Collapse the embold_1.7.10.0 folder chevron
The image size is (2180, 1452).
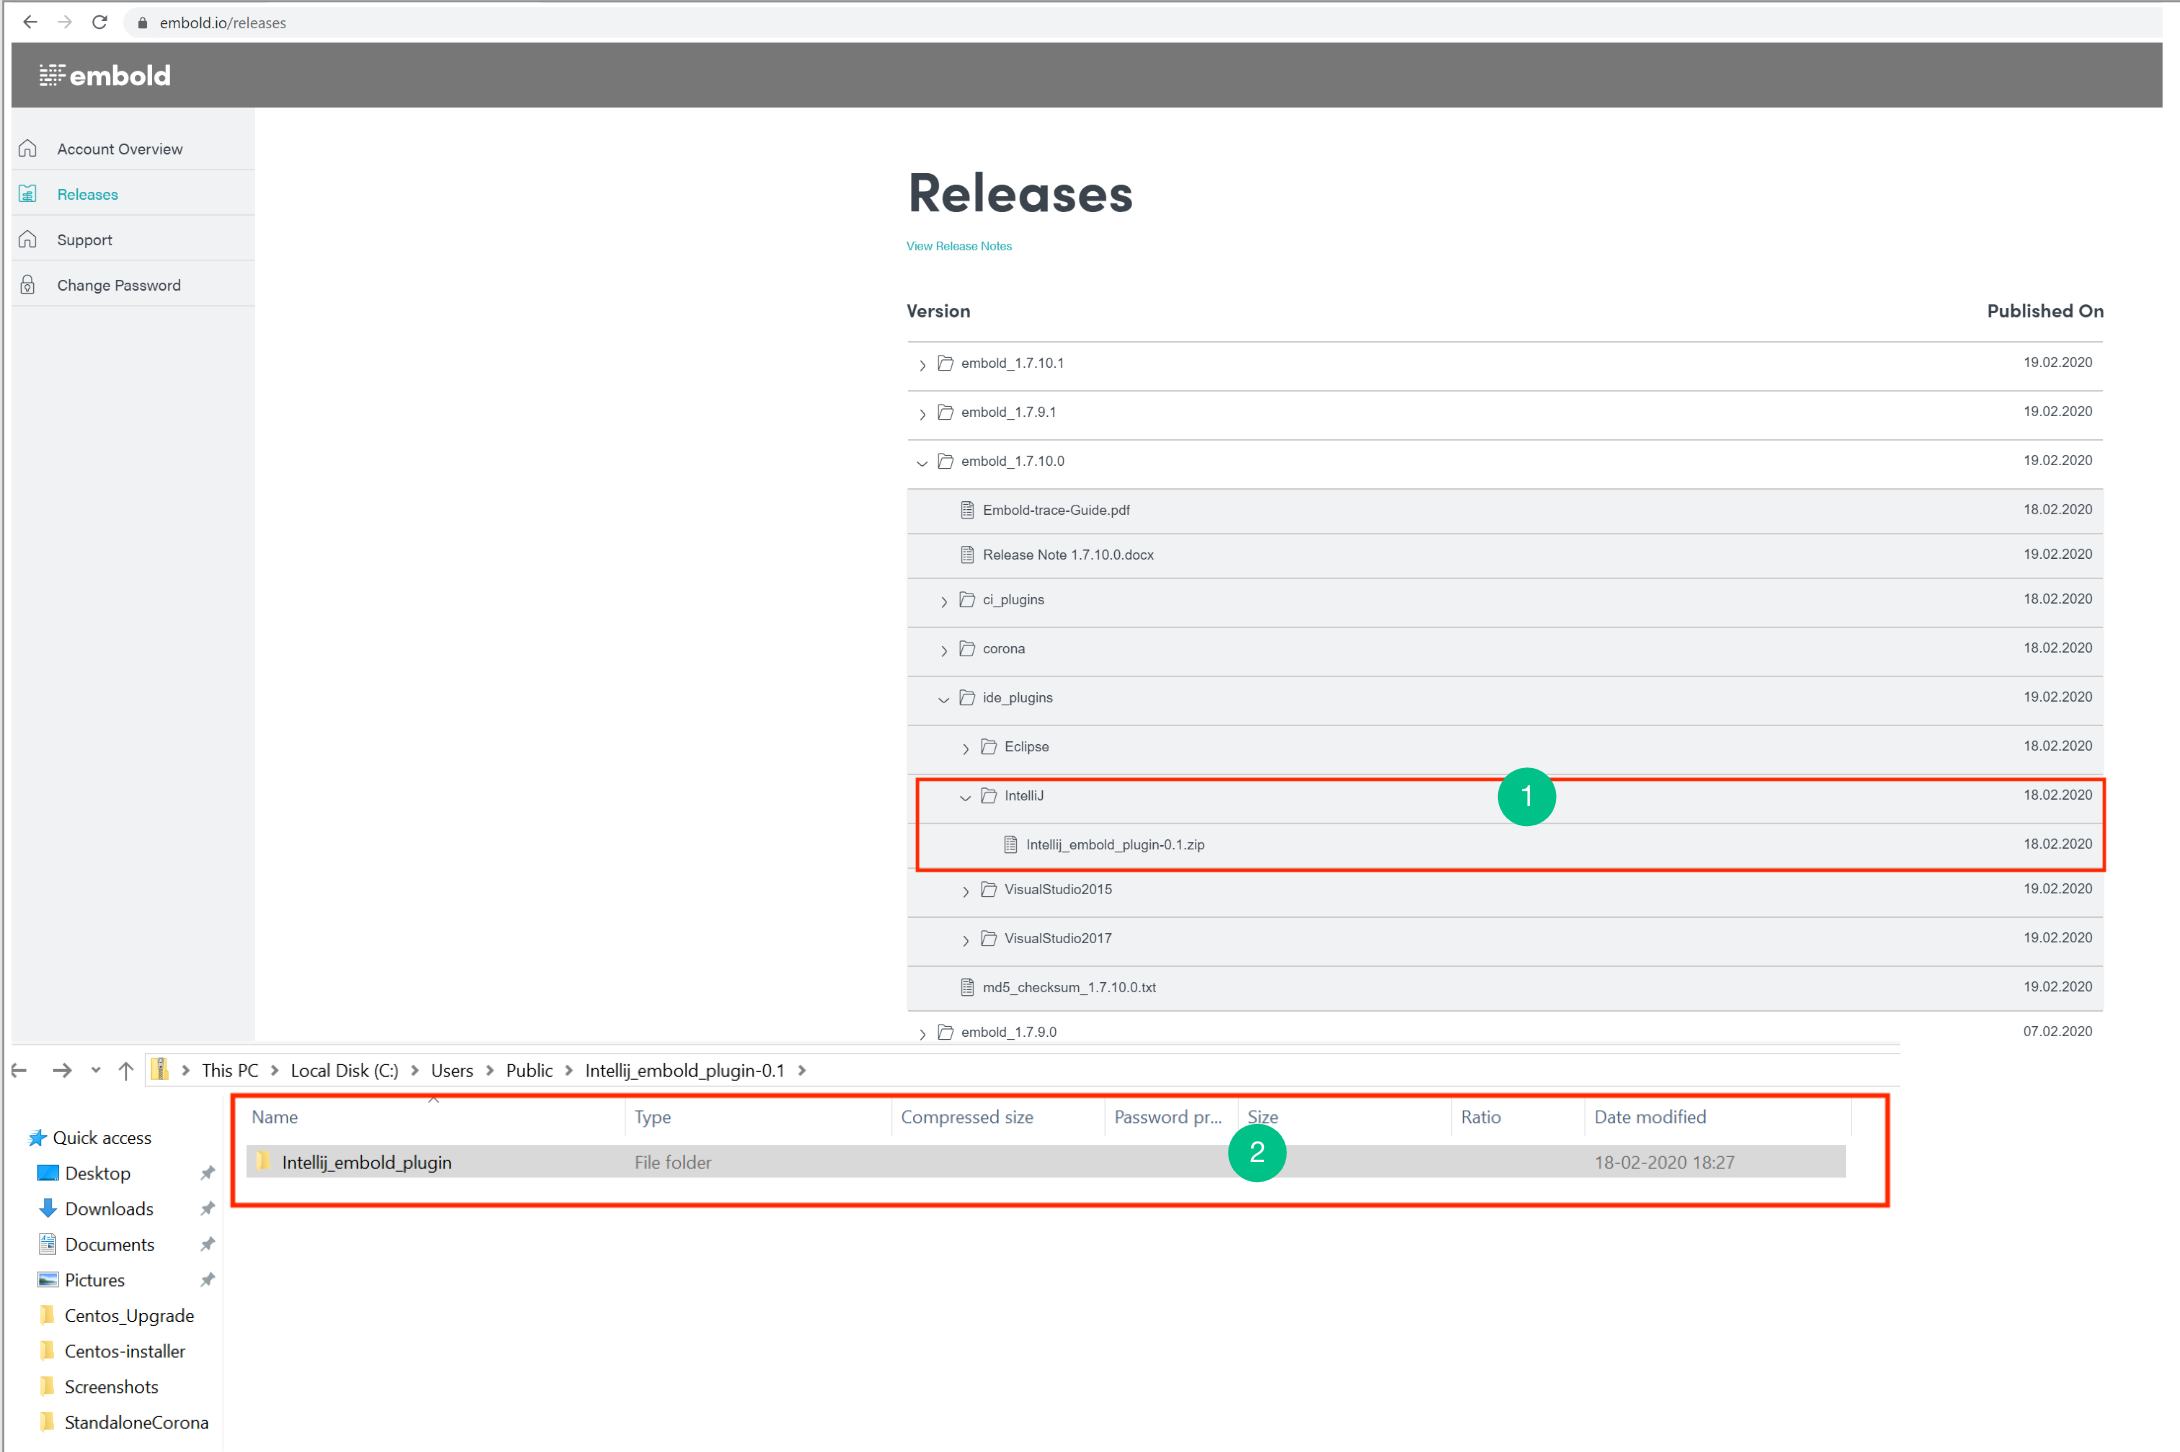(x=922, y=463)
